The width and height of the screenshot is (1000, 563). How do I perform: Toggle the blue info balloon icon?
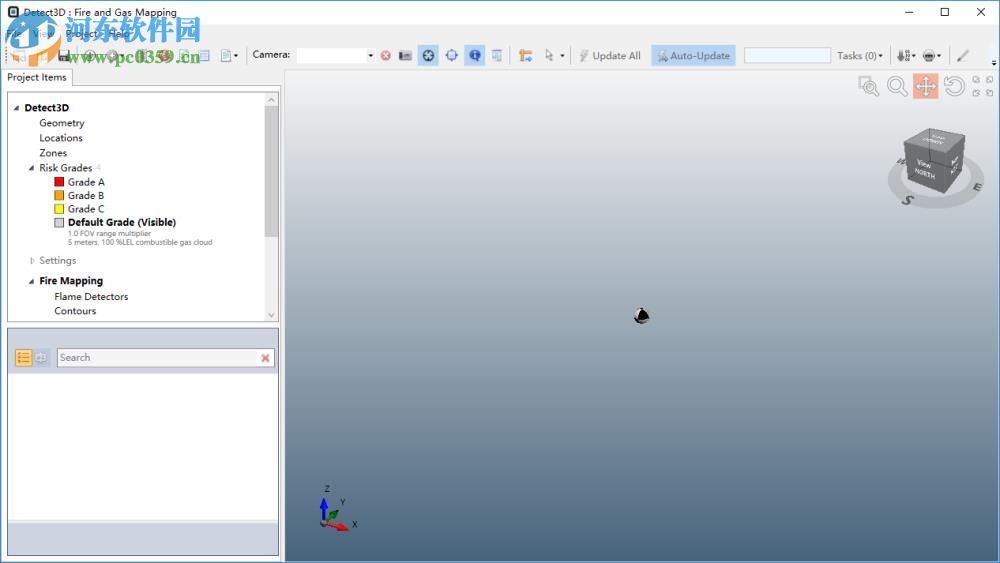474,55
